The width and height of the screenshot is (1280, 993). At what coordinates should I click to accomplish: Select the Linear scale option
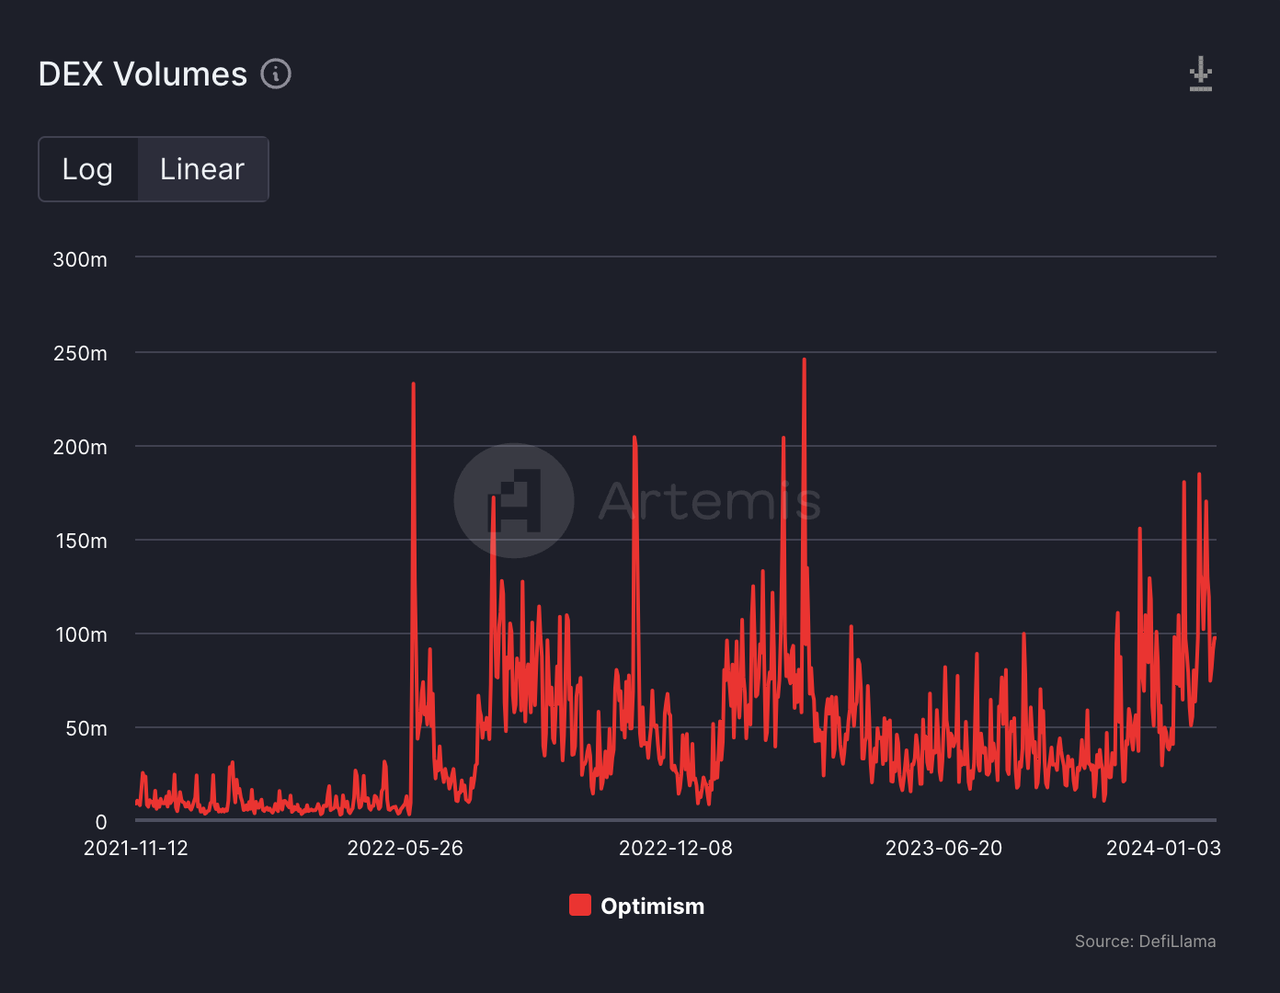coord(202,169)
